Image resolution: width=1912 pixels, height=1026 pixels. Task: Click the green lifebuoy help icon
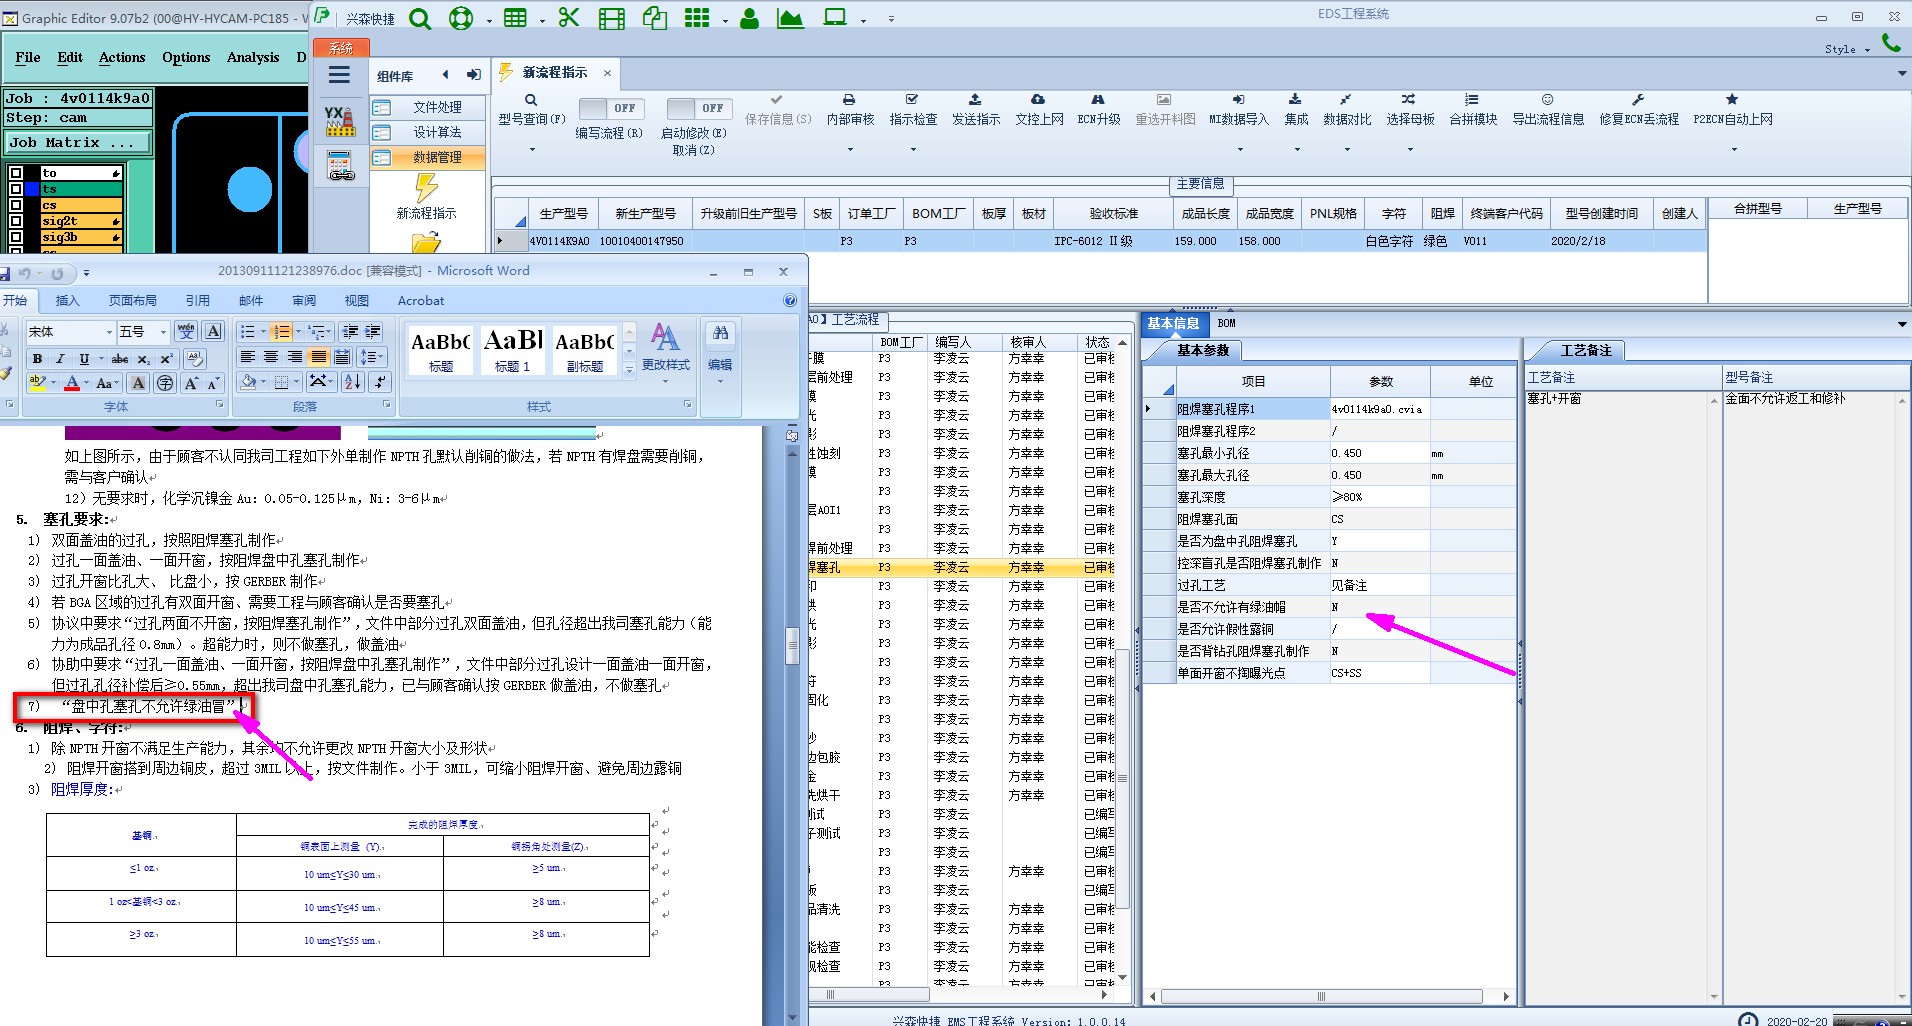pos(461,18)
